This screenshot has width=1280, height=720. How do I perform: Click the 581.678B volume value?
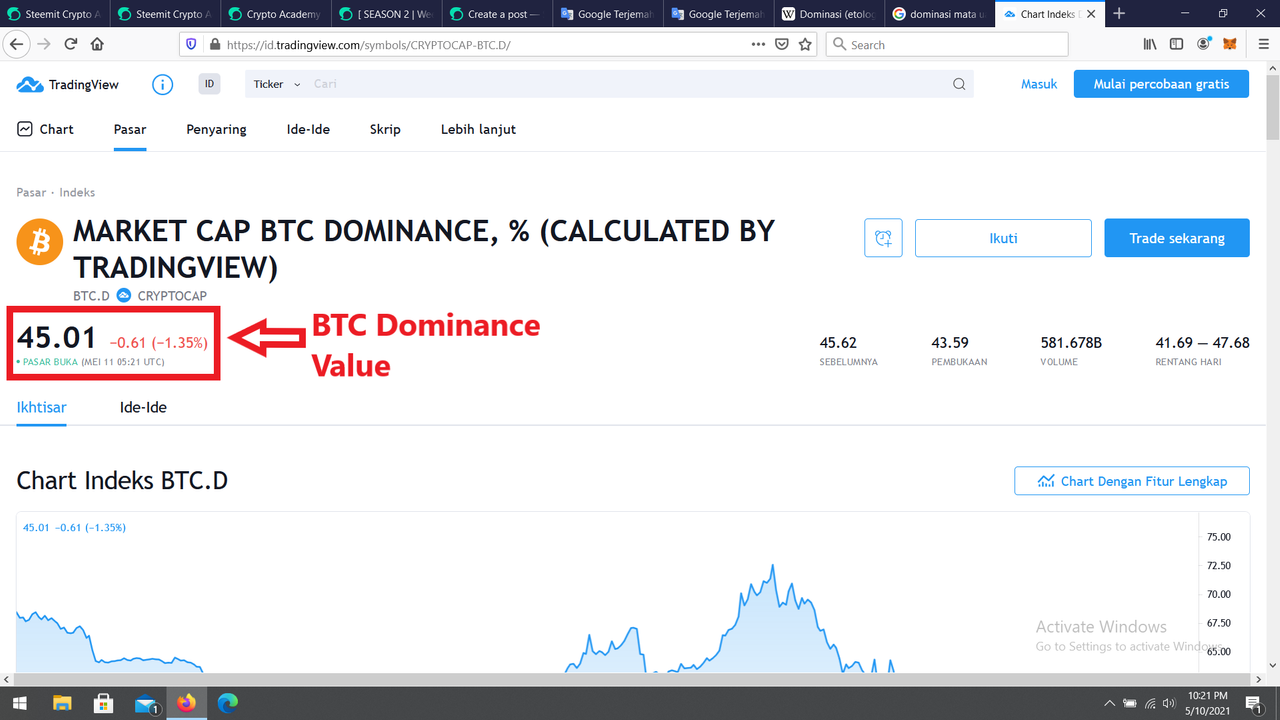[x=1071, y=343]
